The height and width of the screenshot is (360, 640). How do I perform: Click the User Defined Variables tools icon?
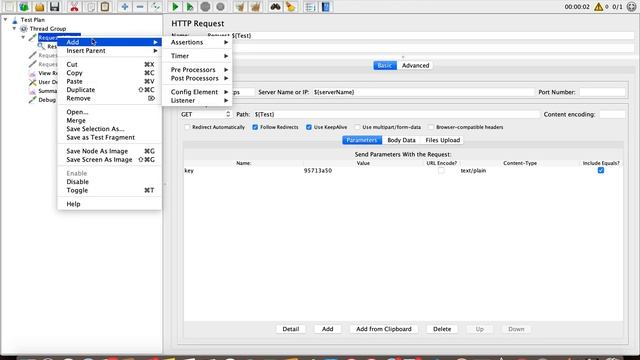coord(32,82)
